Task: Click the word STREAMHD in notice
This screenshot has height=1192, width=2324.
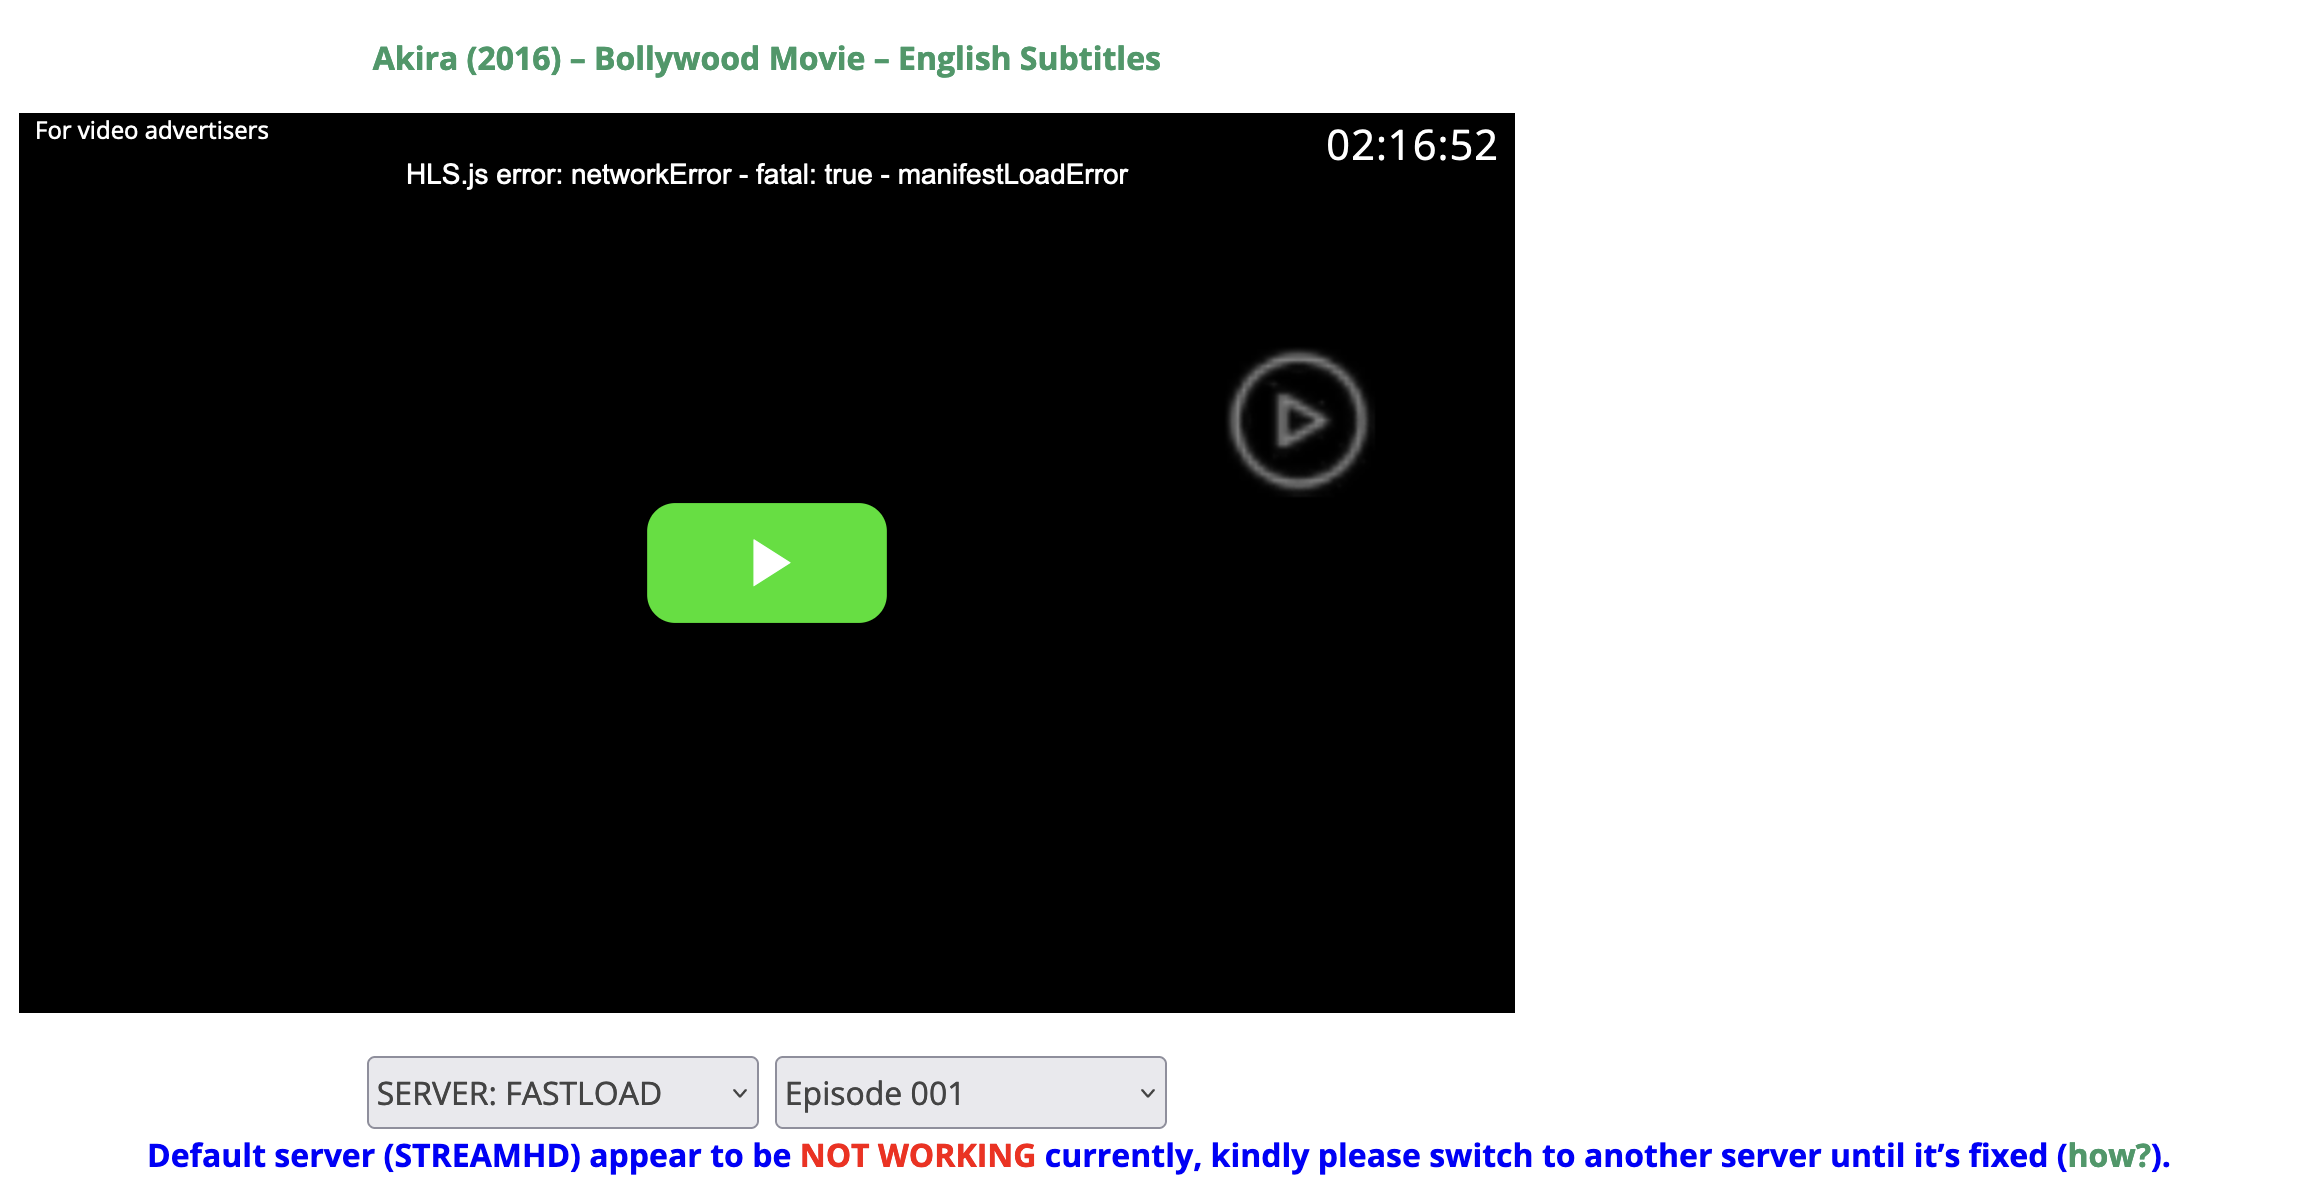Action: (x=482, y=1155)
